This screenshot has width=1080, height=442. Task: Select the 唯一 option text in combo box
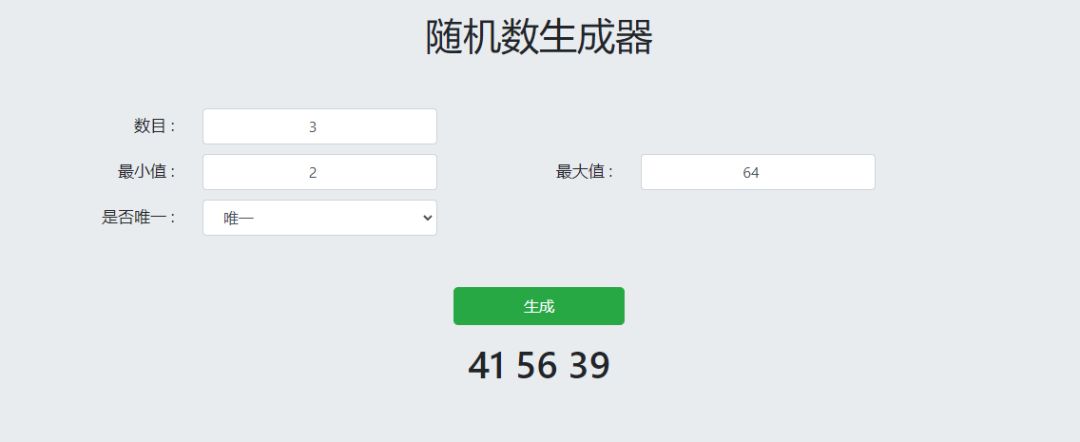tap(239, 218)
